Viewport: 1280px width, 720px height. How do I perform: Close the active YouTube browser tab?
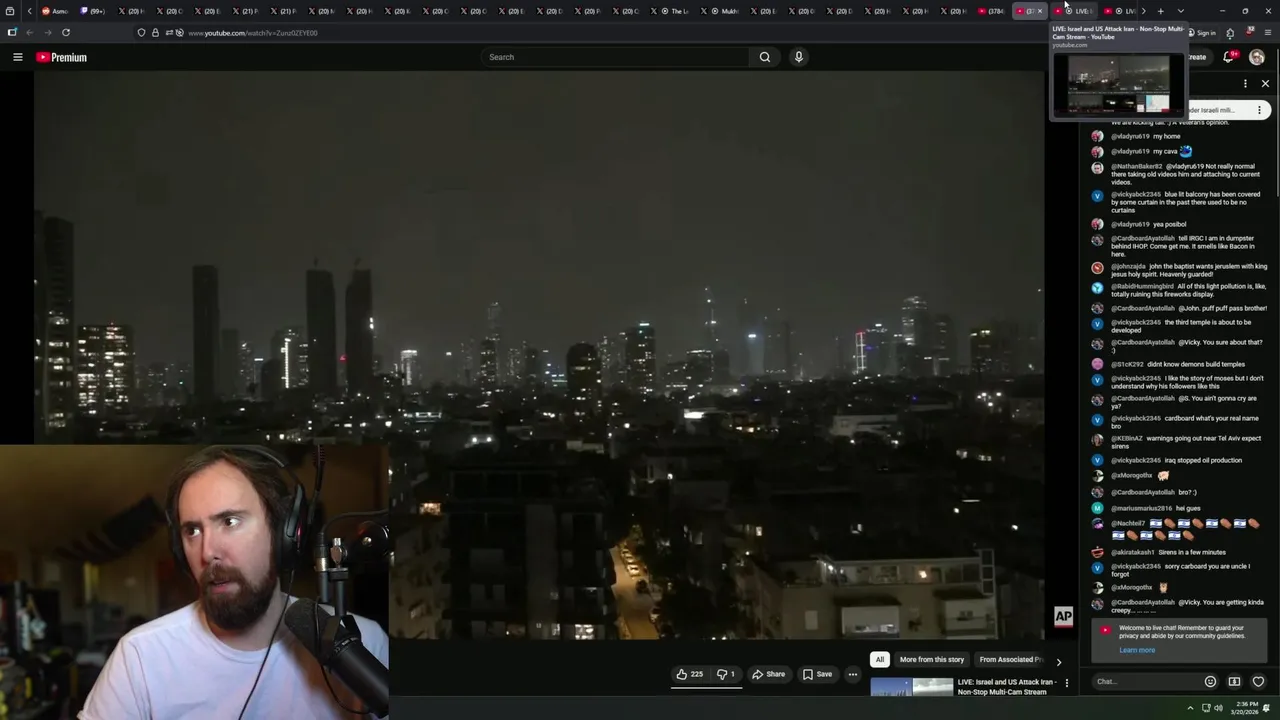click(x=1040, y=11)
